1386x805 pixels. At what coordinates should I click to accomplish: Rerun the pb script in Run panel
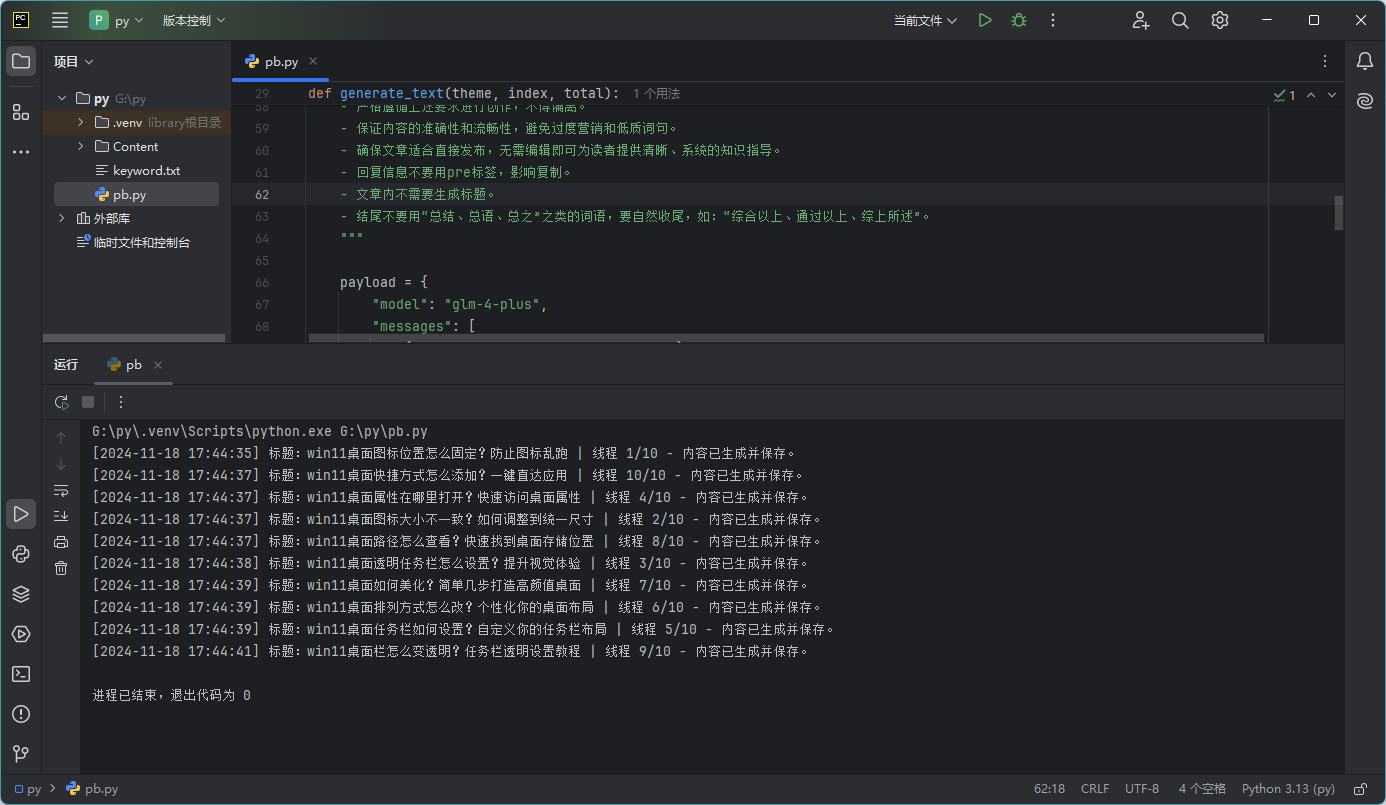(x=61, y=402)
